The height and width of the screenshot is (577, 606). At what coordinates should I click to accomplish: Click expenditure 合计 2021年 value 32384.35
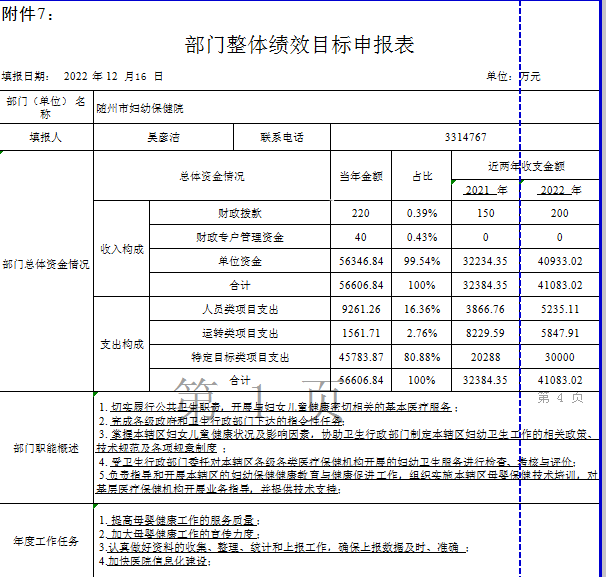click(485, 380)
